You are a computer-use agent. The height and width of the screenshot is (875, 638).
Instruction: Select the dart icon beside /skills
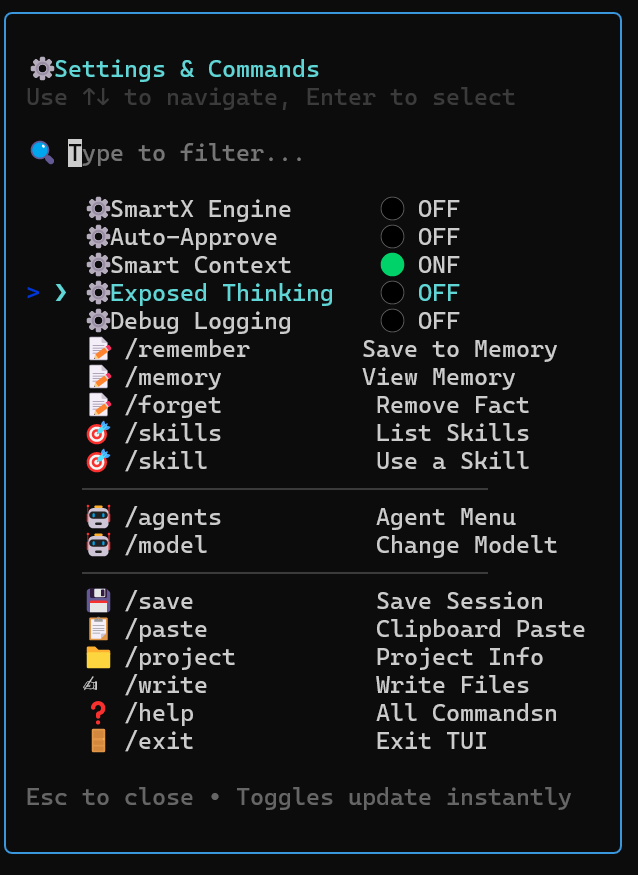(x=97, y=433)
